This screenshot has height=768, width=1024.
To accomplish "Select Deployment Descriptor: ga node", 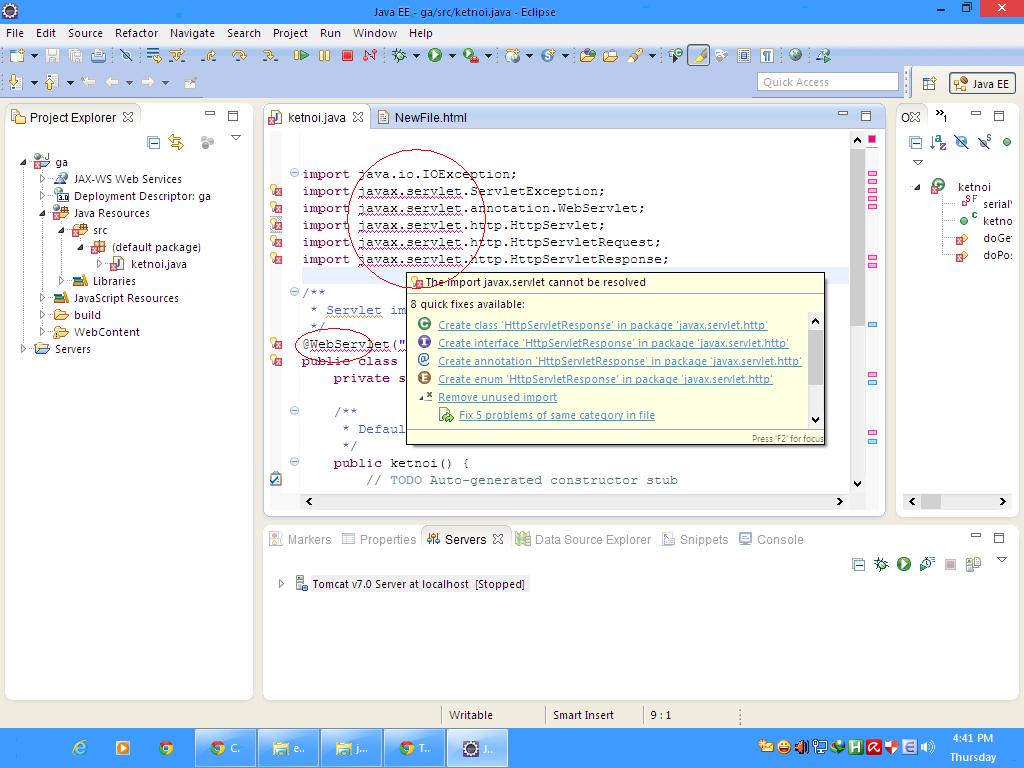I will point(142,196).
